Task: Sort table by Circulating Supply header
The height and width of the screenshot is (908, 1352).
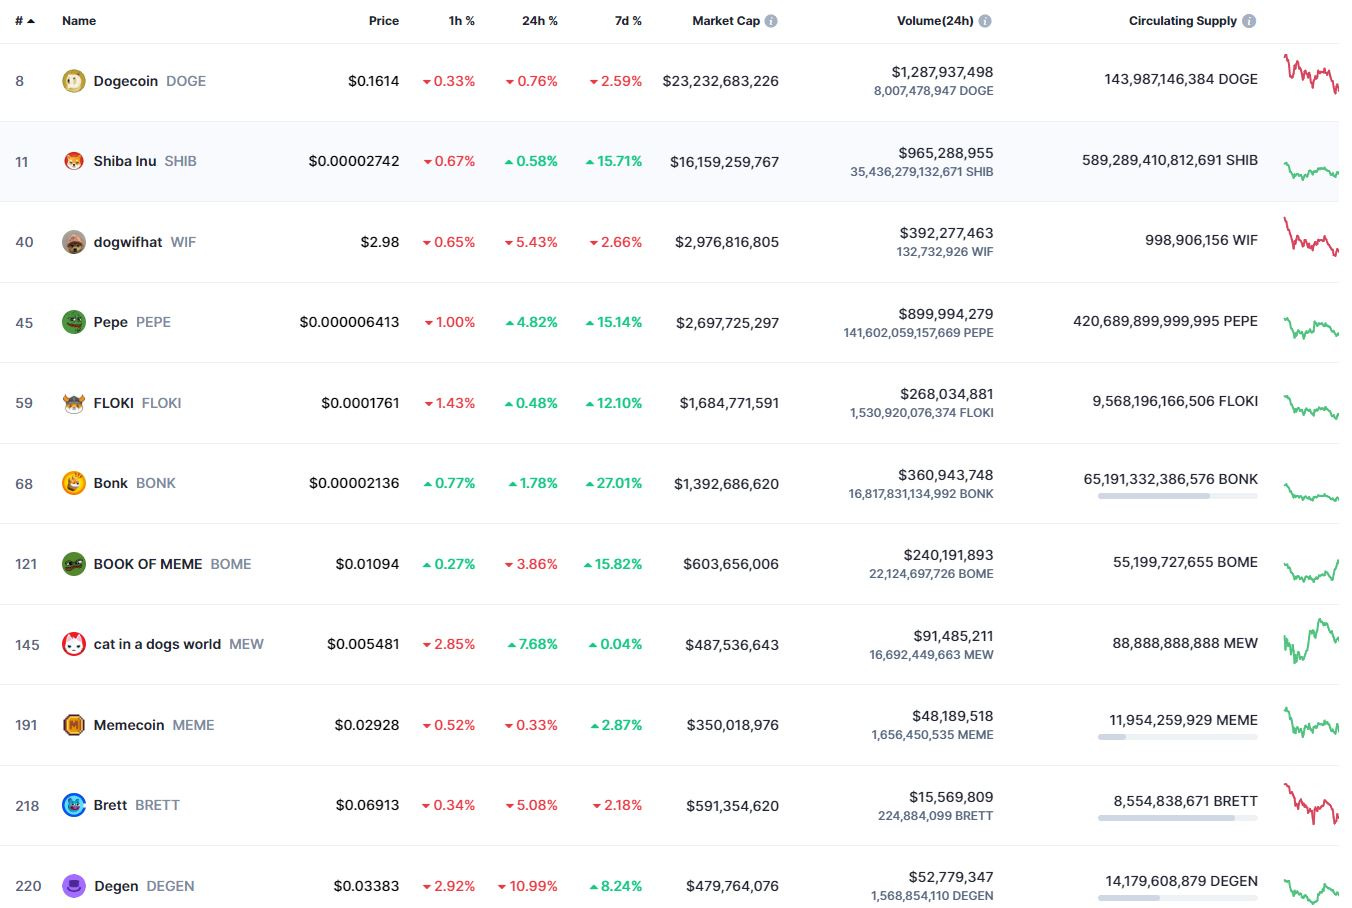Action: 1183,21
